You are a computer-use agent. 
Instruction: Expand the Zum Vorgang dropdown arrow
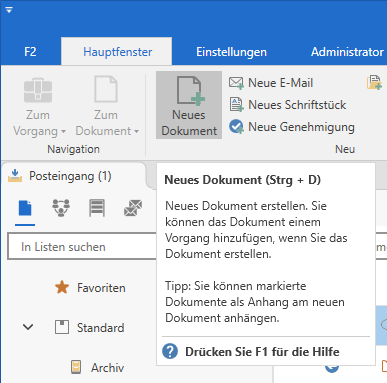click(x=63, y=132)
